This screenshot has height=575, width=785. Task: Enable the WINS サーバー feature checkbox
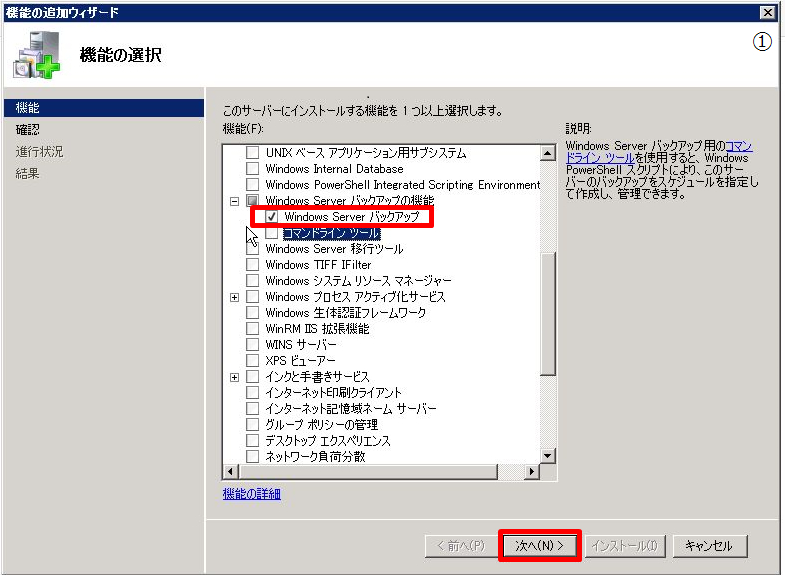coord(253,344)
